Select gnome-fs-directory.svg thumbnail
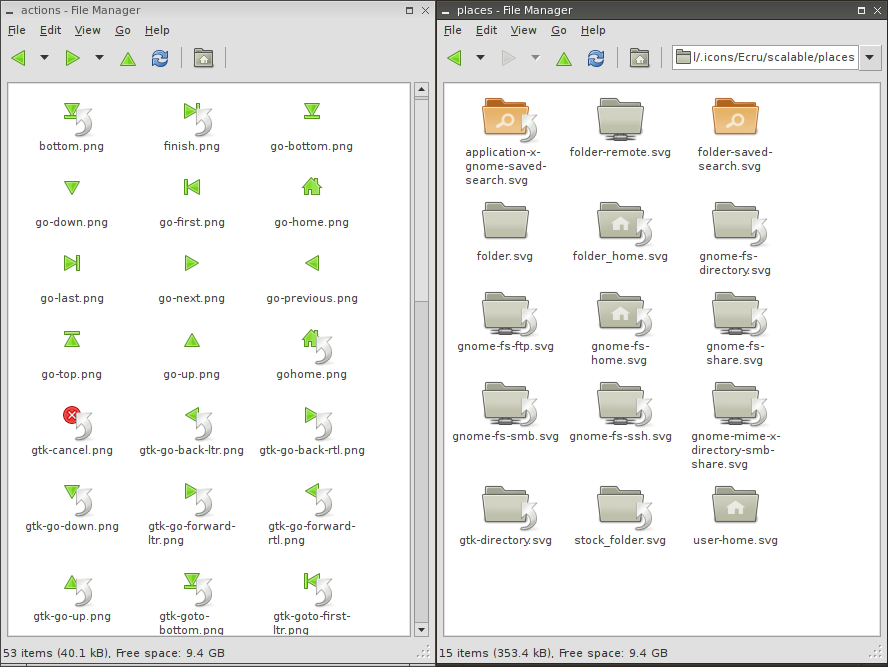 739,223
